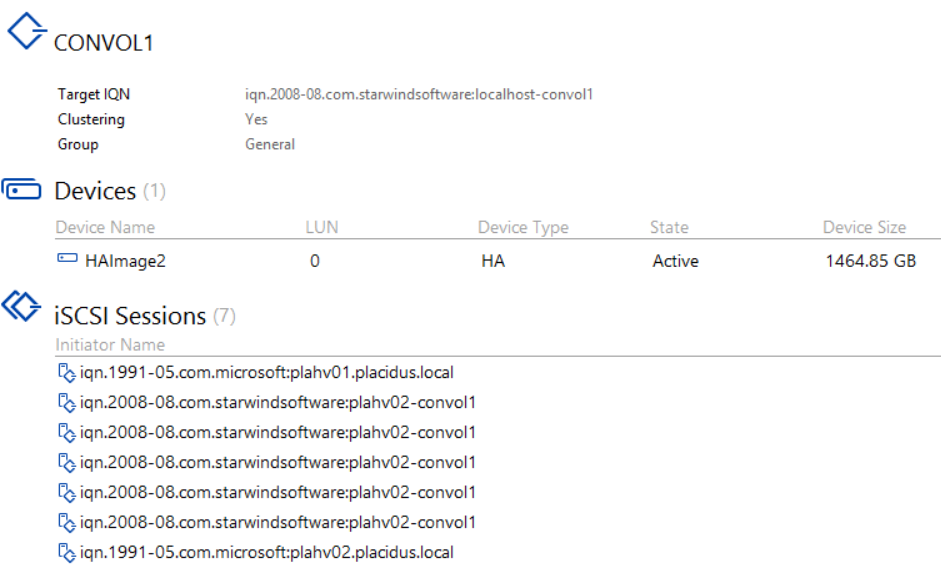
Task: Click the Initiator Name column header
Action: pyautogui.click(x=110, y=345)
